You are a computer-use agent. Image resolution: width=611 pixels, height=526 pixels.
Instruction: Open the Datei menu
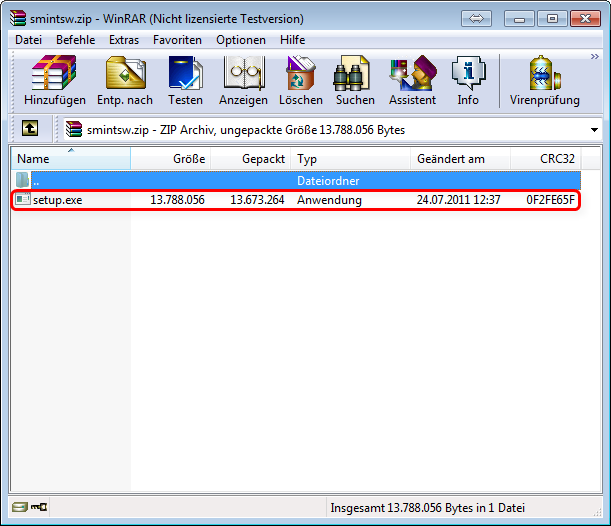tap(28, 40)
